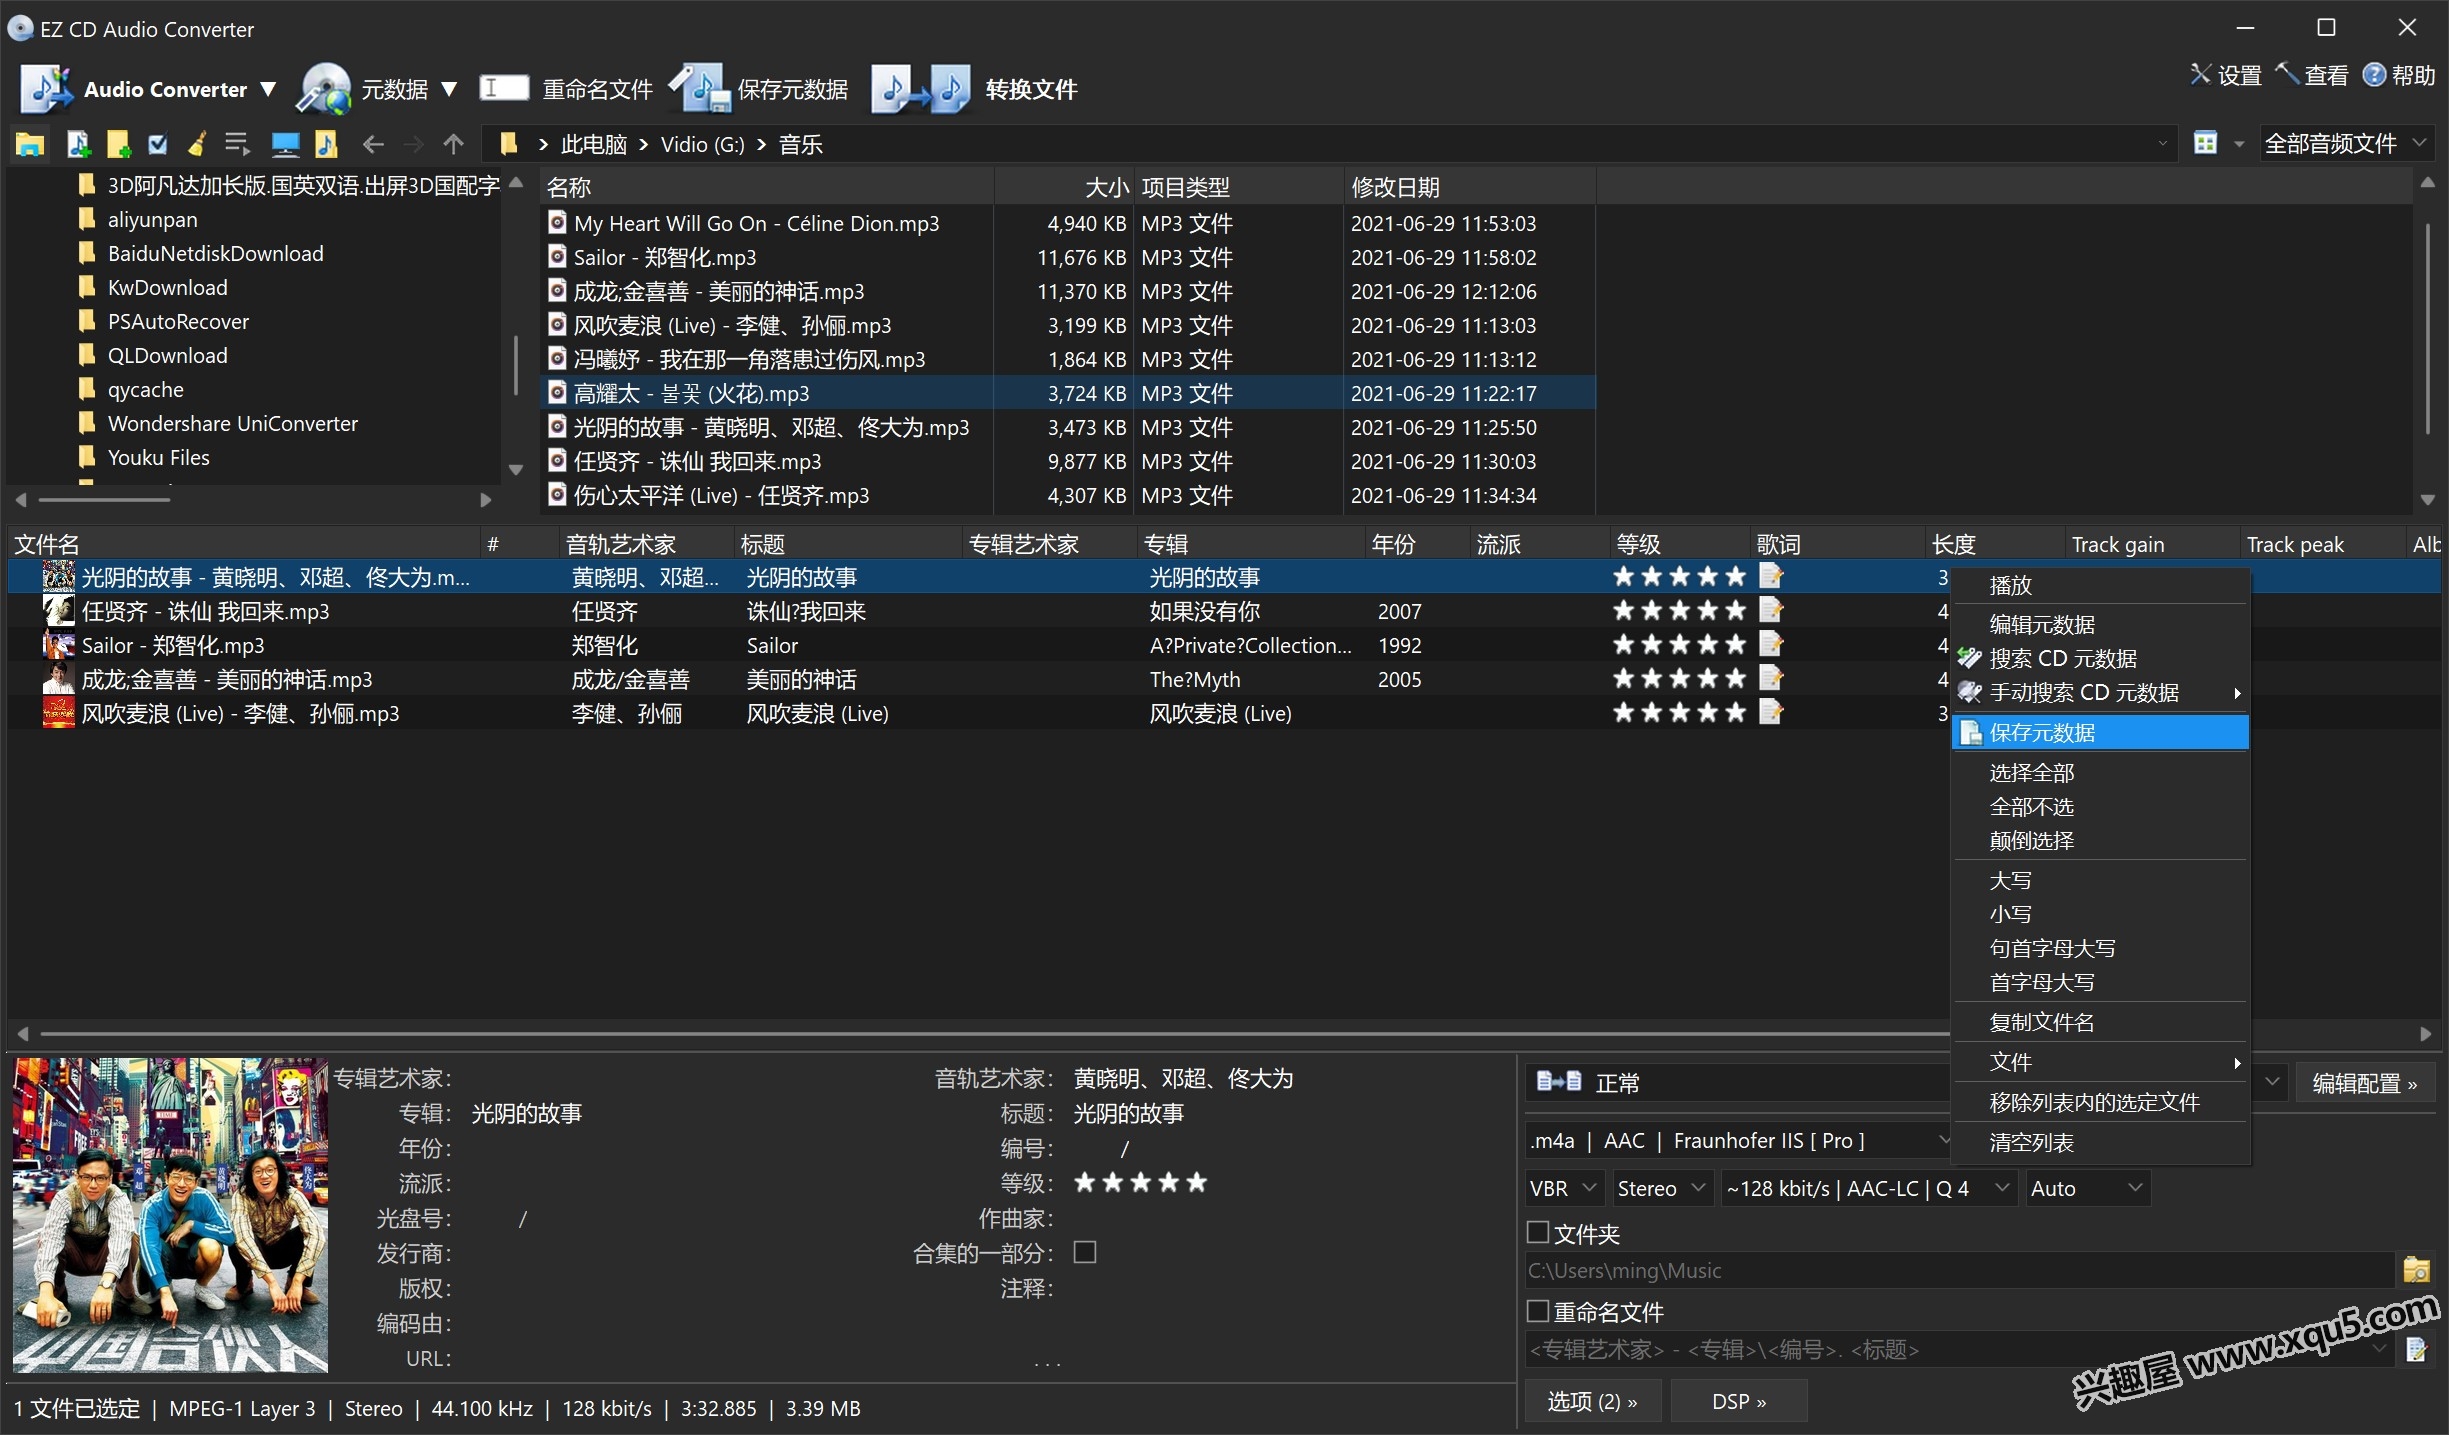
Task: Click lyrics icon in 任贤齐 row
Action: coord(1770,610)
